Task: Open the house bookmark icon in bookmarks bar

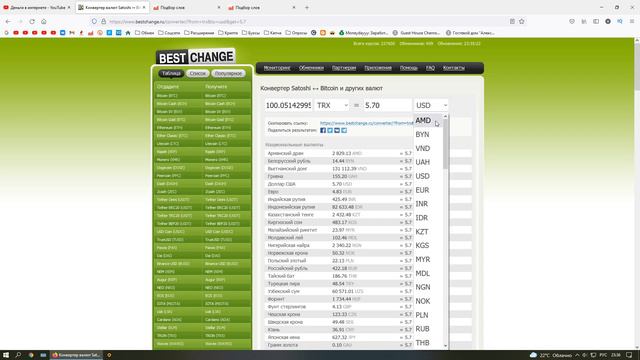Action: (x=128, y=33)
